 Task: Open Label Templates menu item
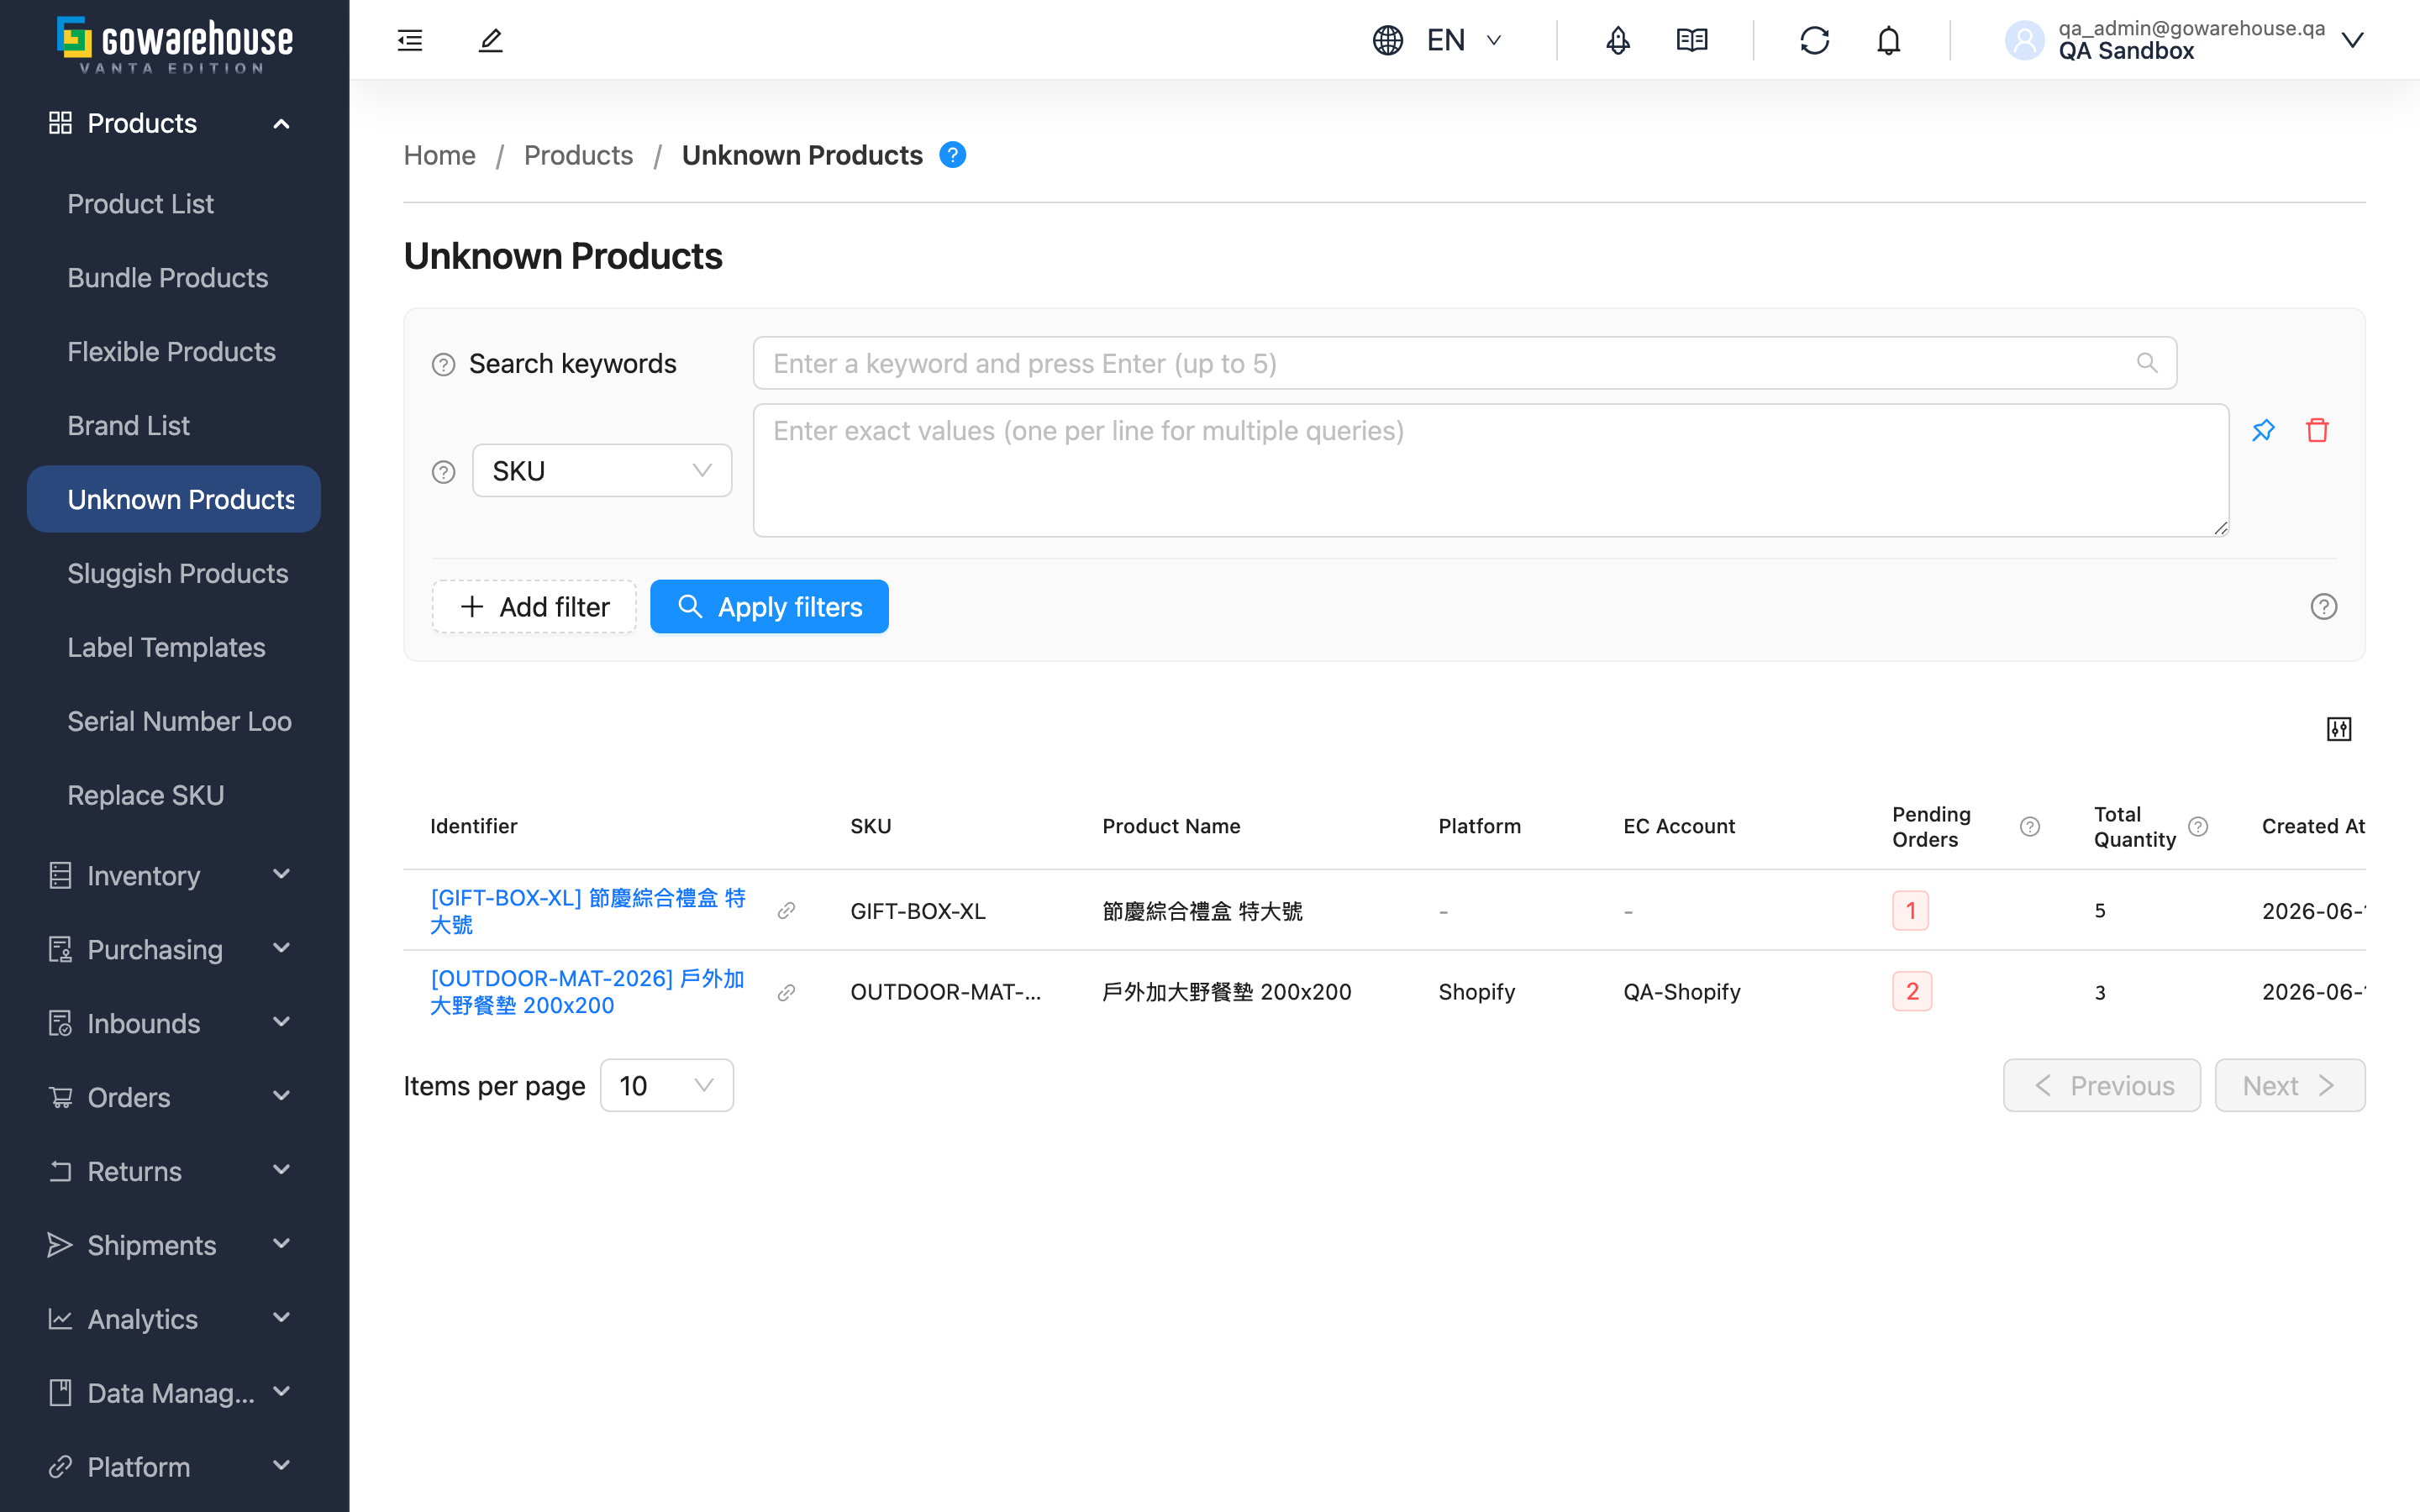(174, 647)
